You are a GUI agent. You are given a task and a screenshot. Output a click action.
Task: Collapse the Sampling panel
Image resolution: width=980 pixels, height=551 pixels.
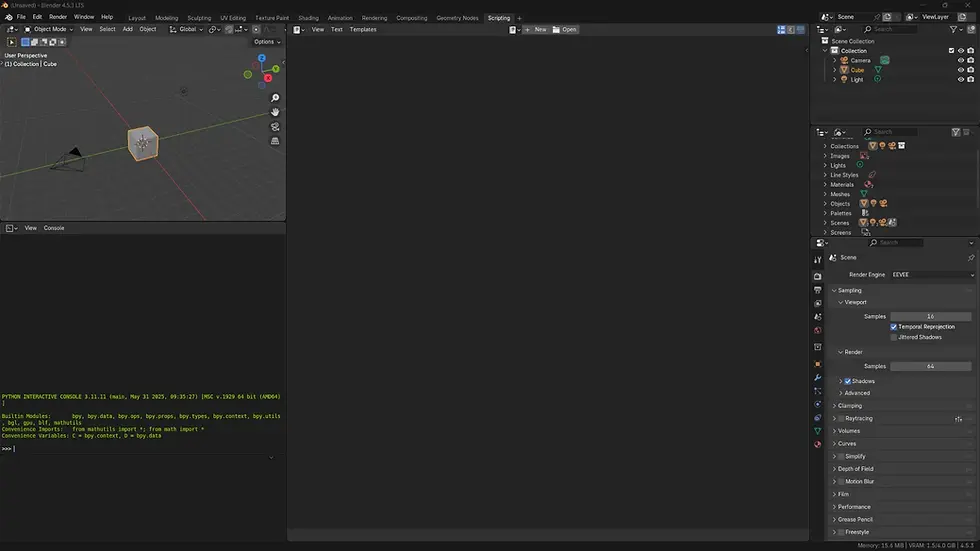click(902, 290)
